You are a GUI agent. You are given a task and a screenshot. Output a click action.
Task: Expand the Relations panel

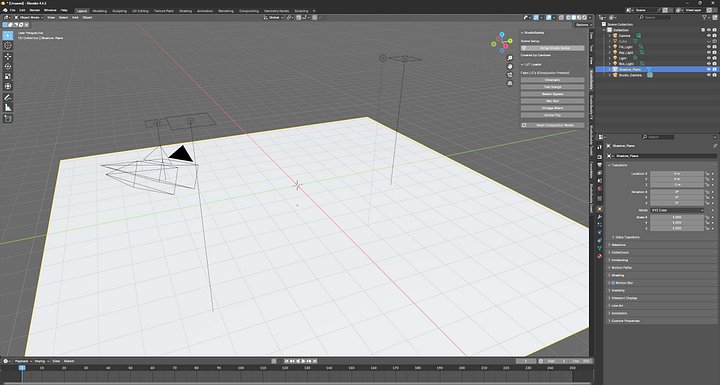(618, 245)
